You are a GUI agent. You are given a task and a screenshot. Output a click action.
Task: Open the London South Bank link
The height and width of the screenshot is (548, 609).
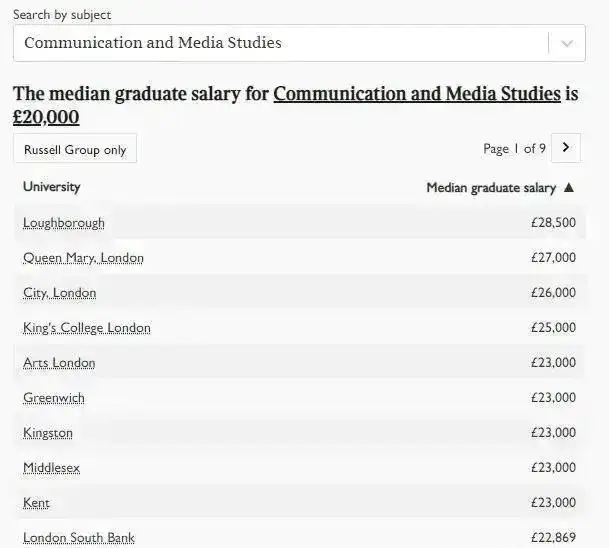[79, 538]
